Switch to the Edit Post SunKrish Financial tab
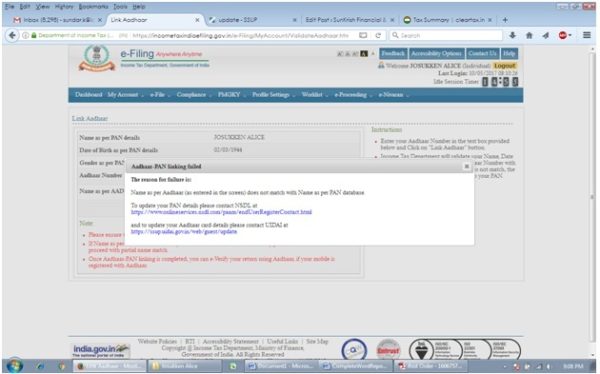This screenshot has width=600, height=374. 349,20
